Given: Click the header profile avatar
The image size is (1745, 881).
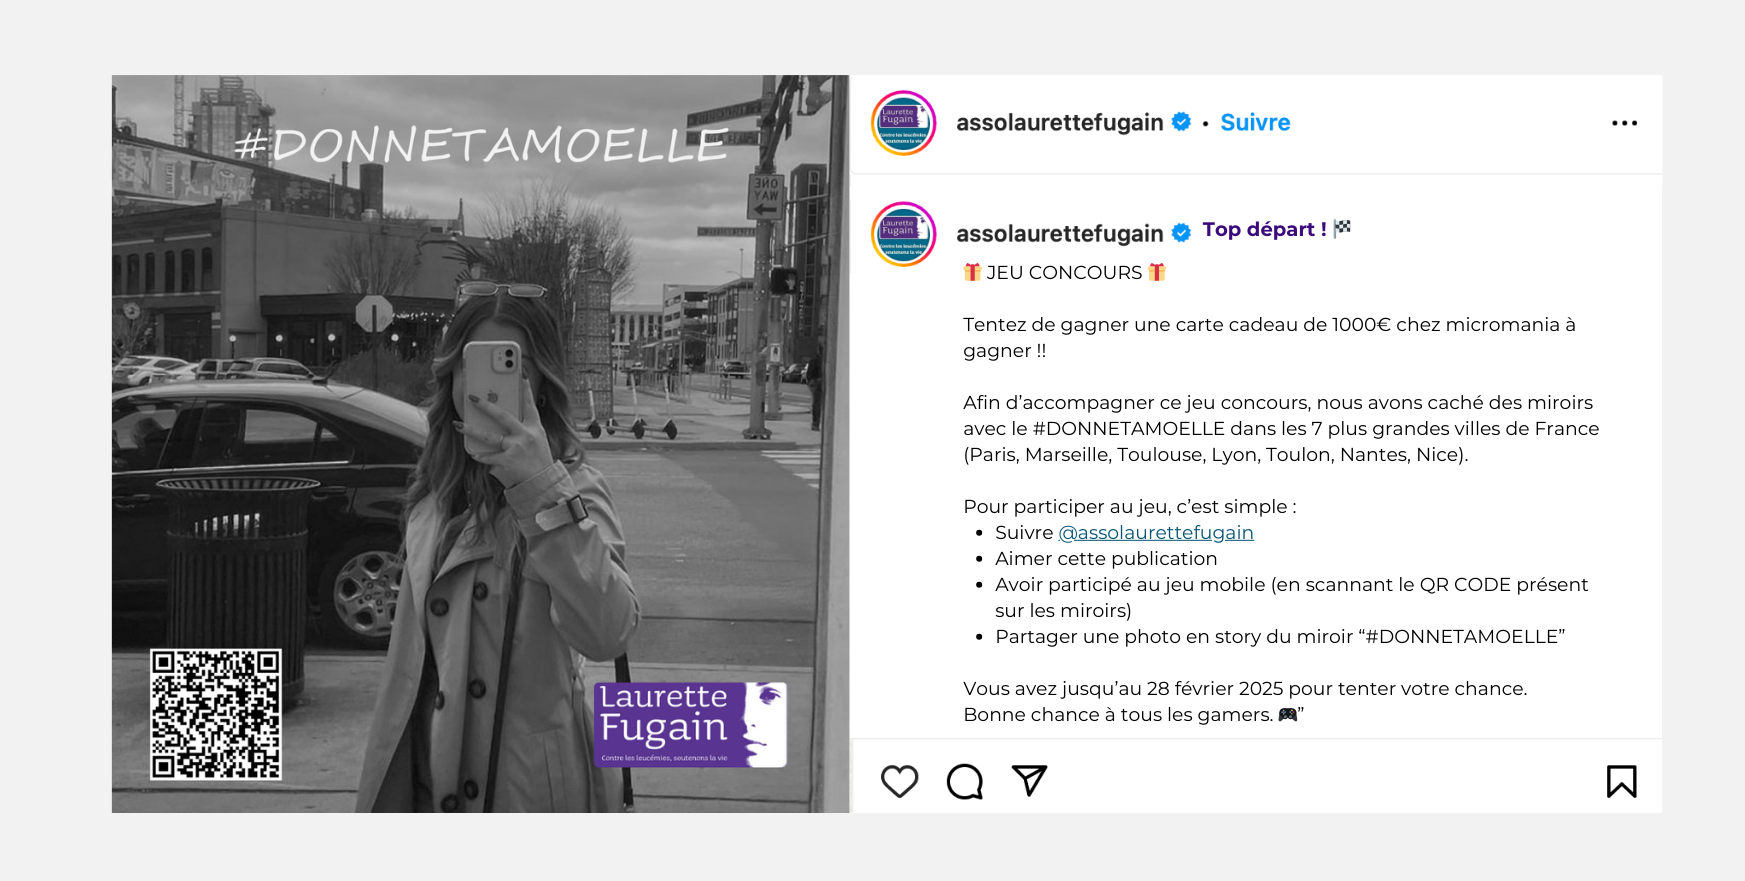Looking at the screenshot, I should point(903,123).
